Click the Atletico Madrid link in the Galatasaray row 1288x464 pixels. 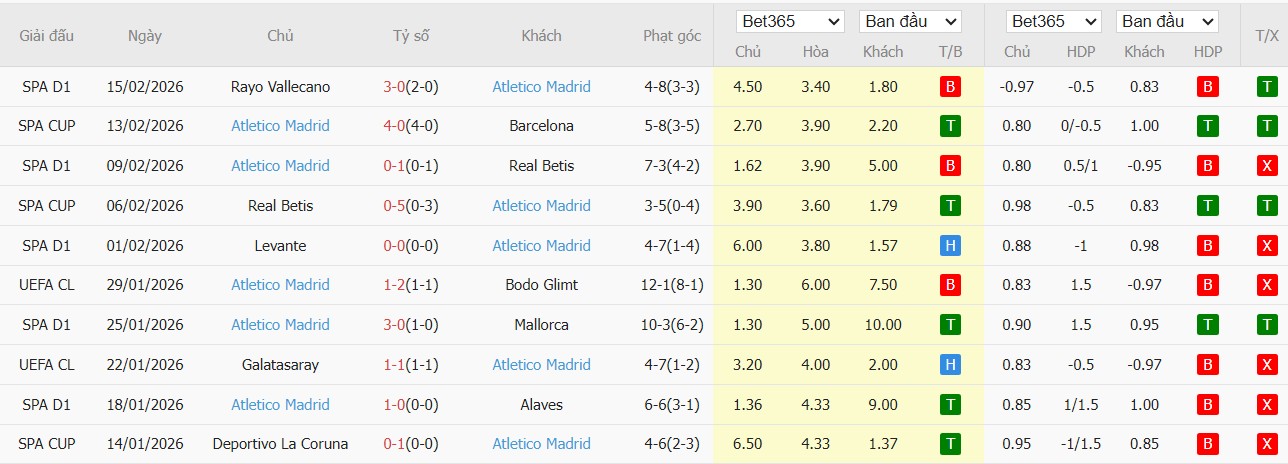tap(541, 365)
